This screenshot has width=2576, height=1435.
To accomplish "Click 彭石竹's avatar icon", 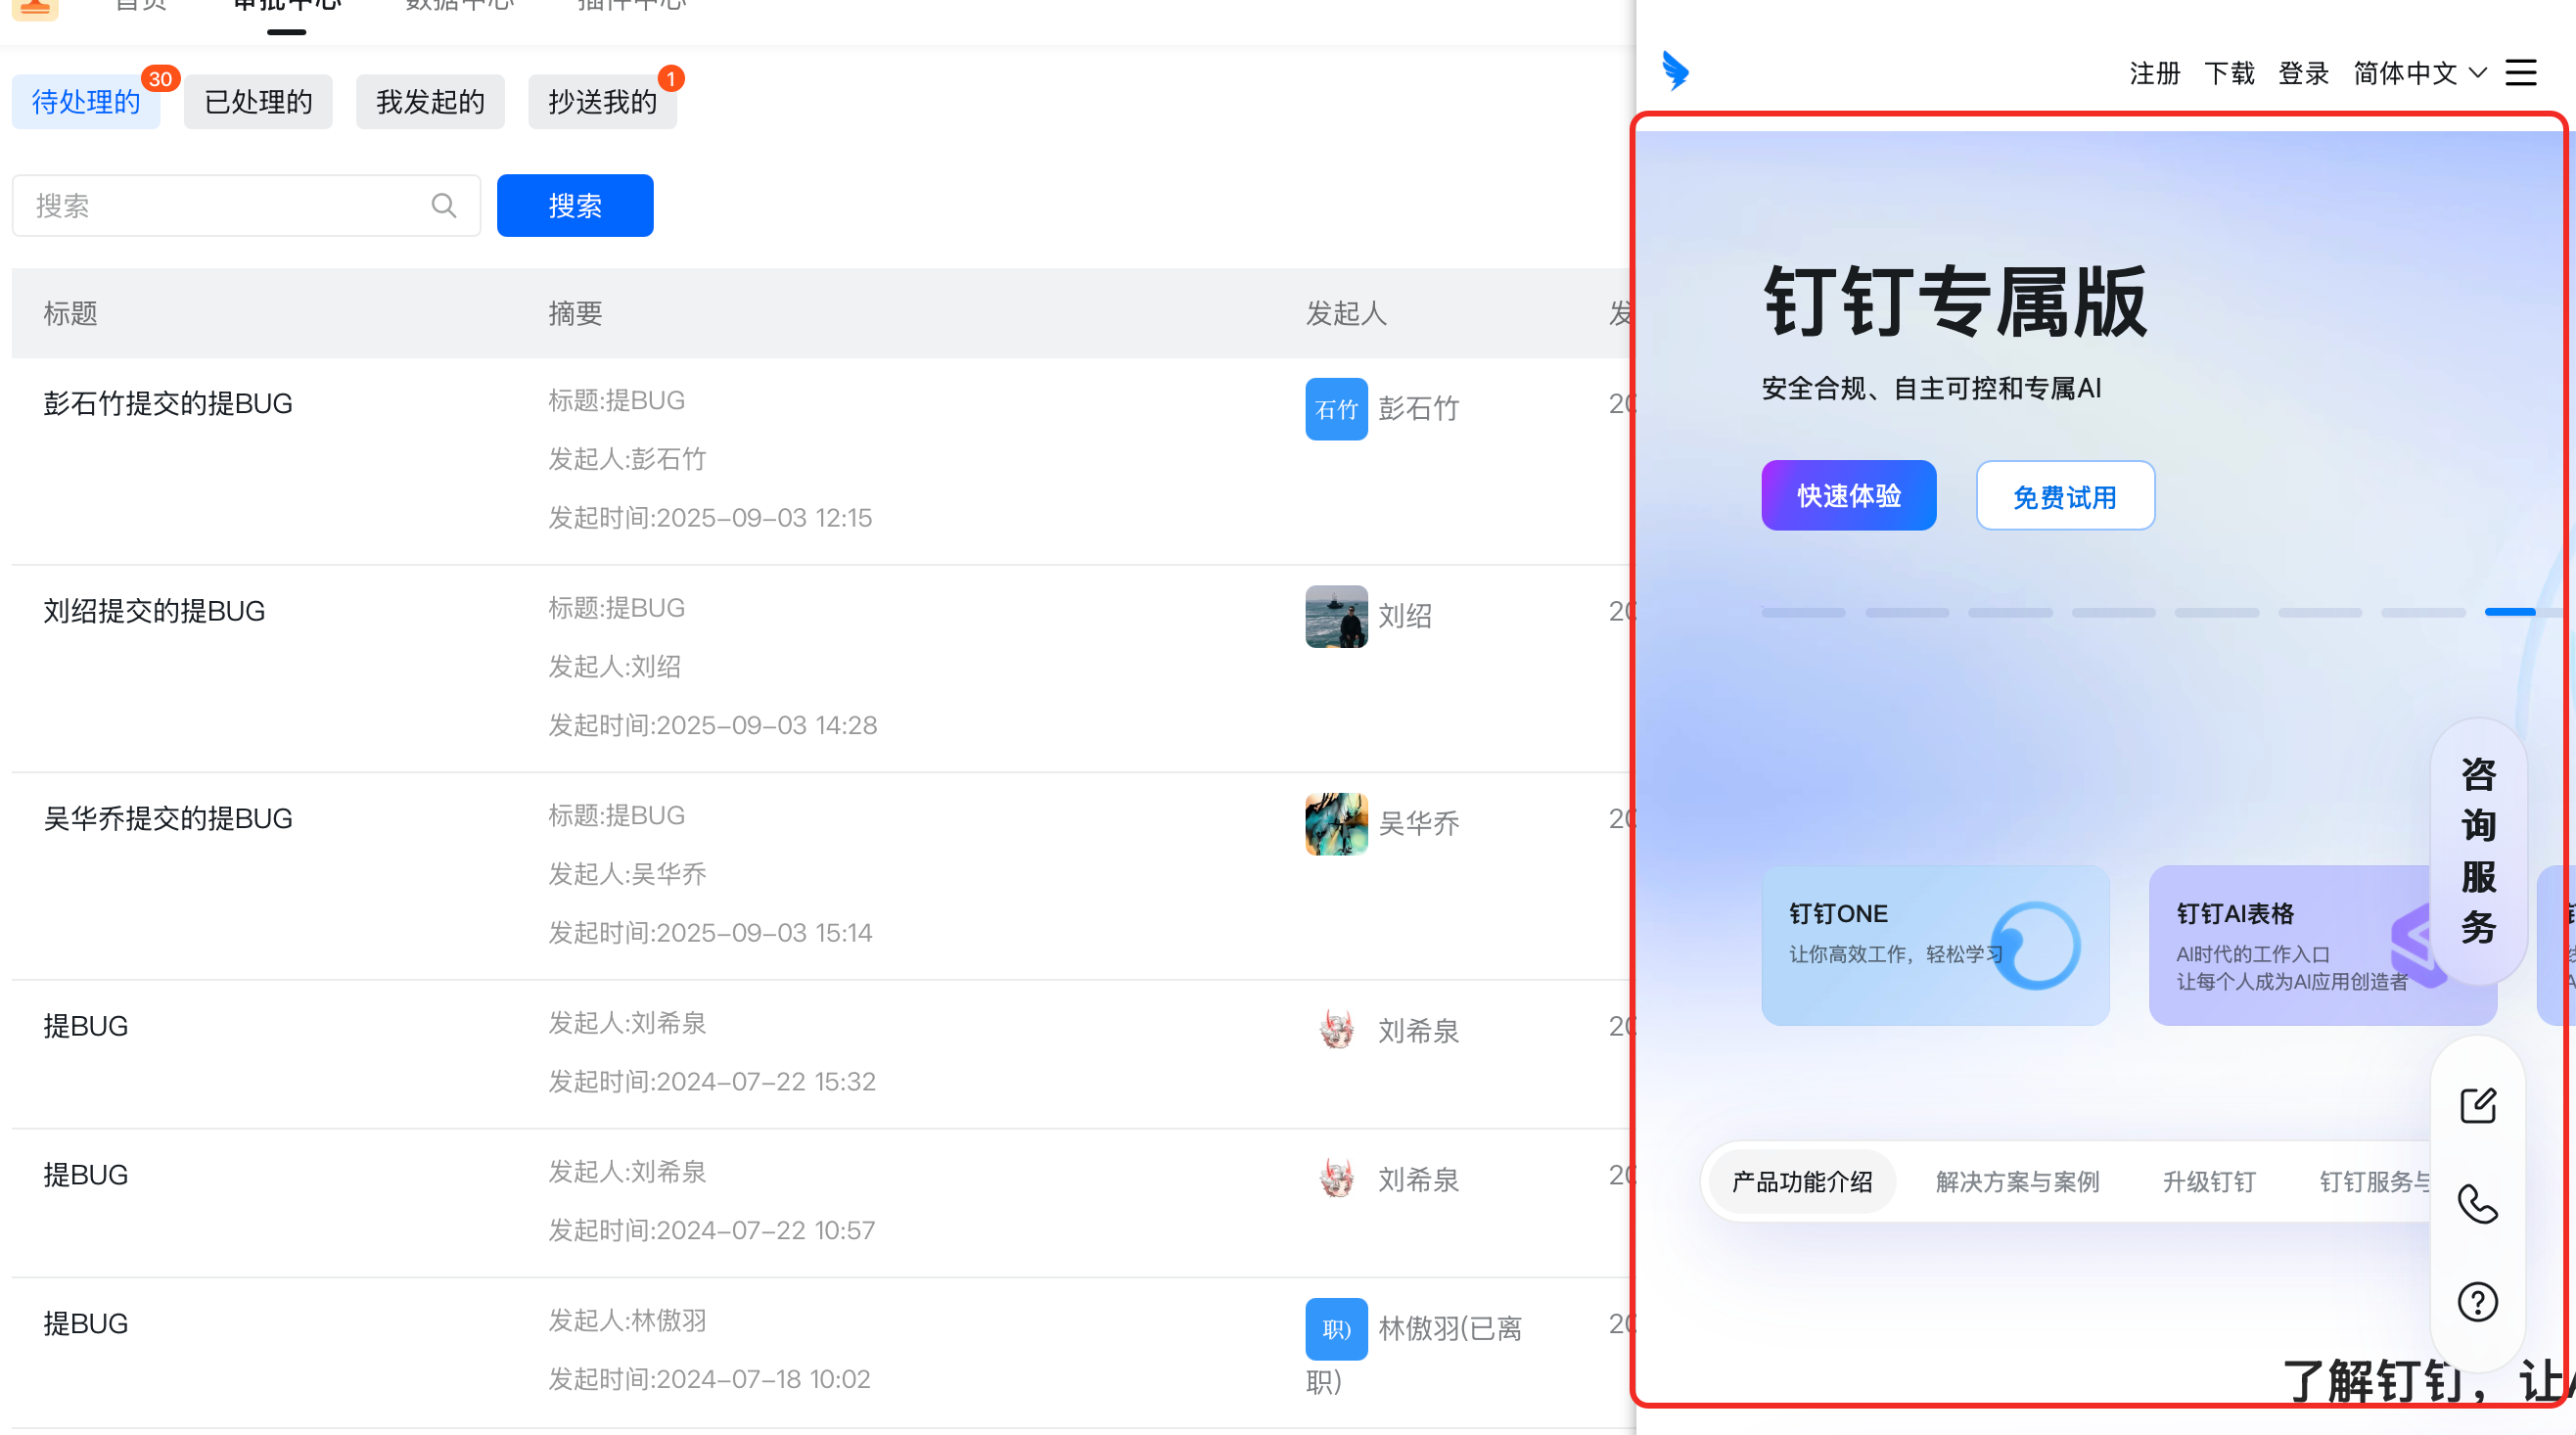I will 1336,409.
